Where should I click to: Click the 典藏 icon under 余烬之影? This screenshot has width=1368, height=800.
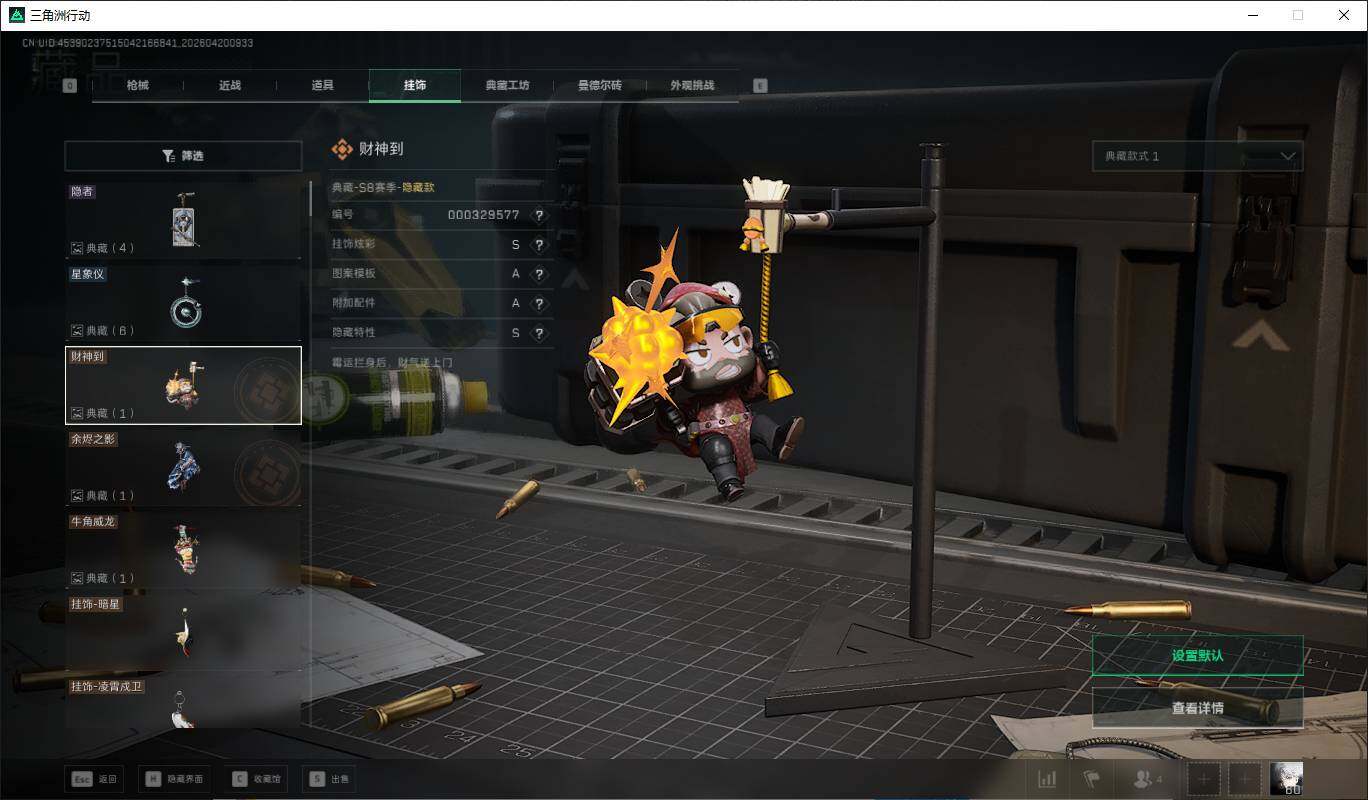(x=76, y=496)
